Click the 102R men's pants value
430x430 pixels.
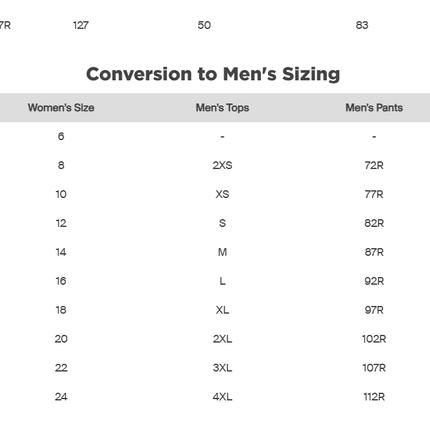374,339
